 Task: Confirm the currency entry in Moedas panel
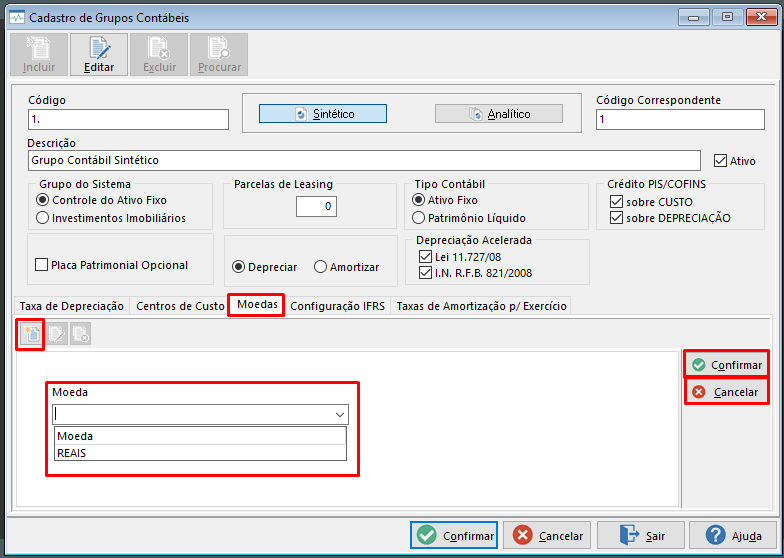pyautogui.click(x=726, y=365)
